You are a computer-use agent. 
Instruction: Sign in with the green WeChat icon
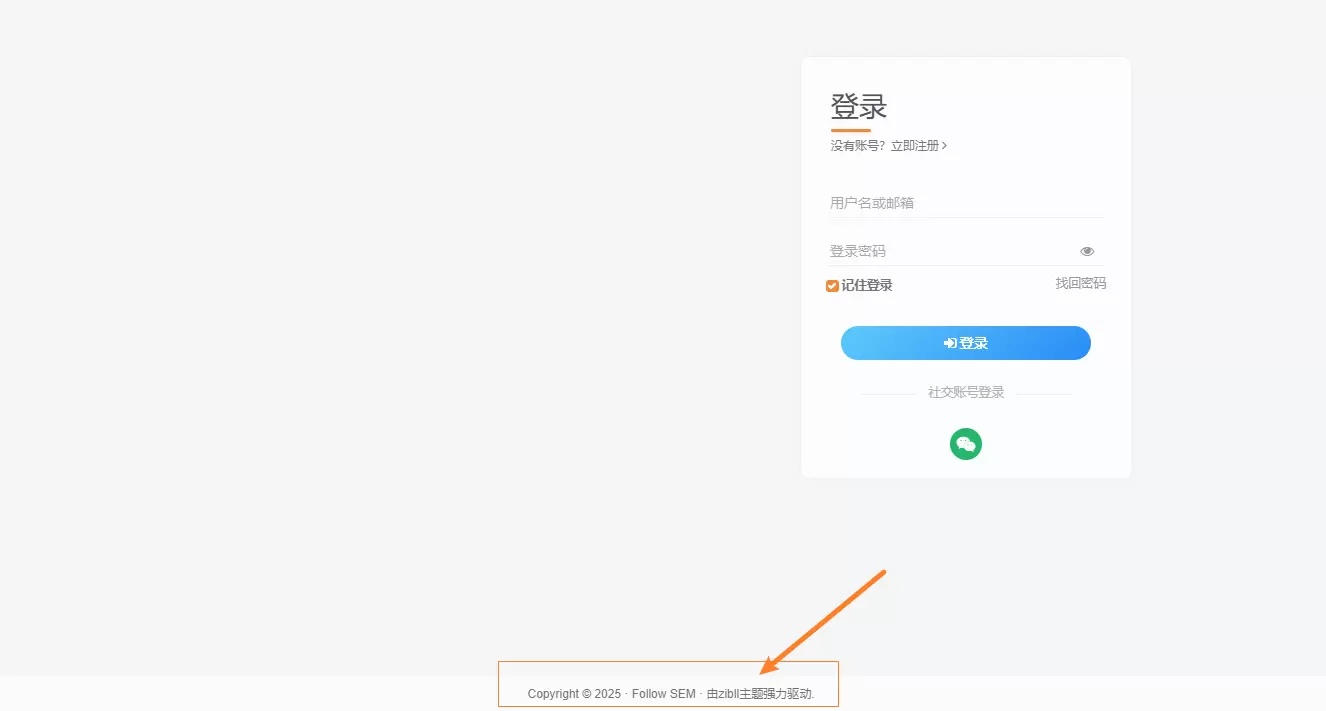pos(966,444)
